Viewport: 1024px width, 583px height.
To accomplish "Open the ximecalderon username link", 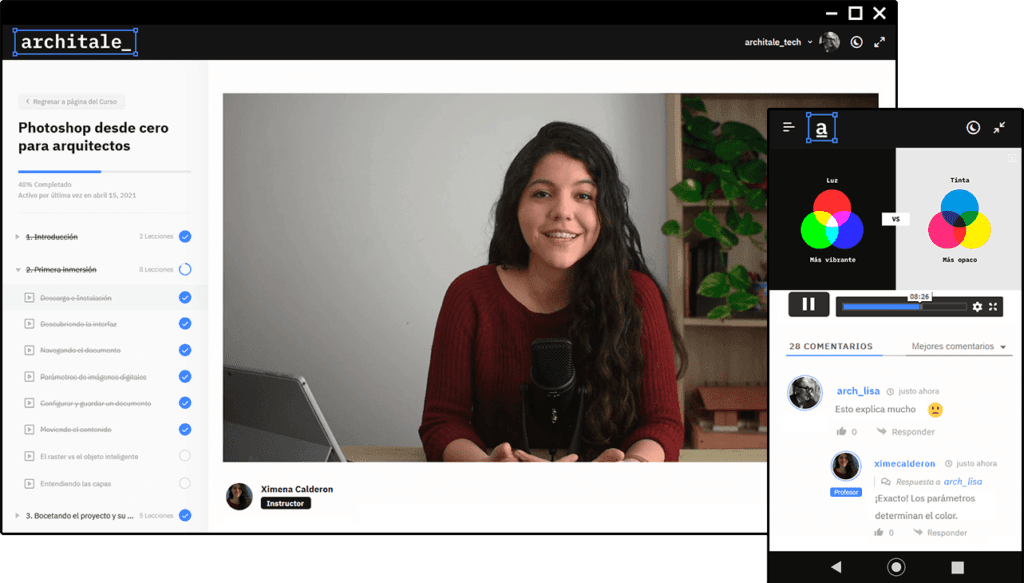I will click(904, 464).
